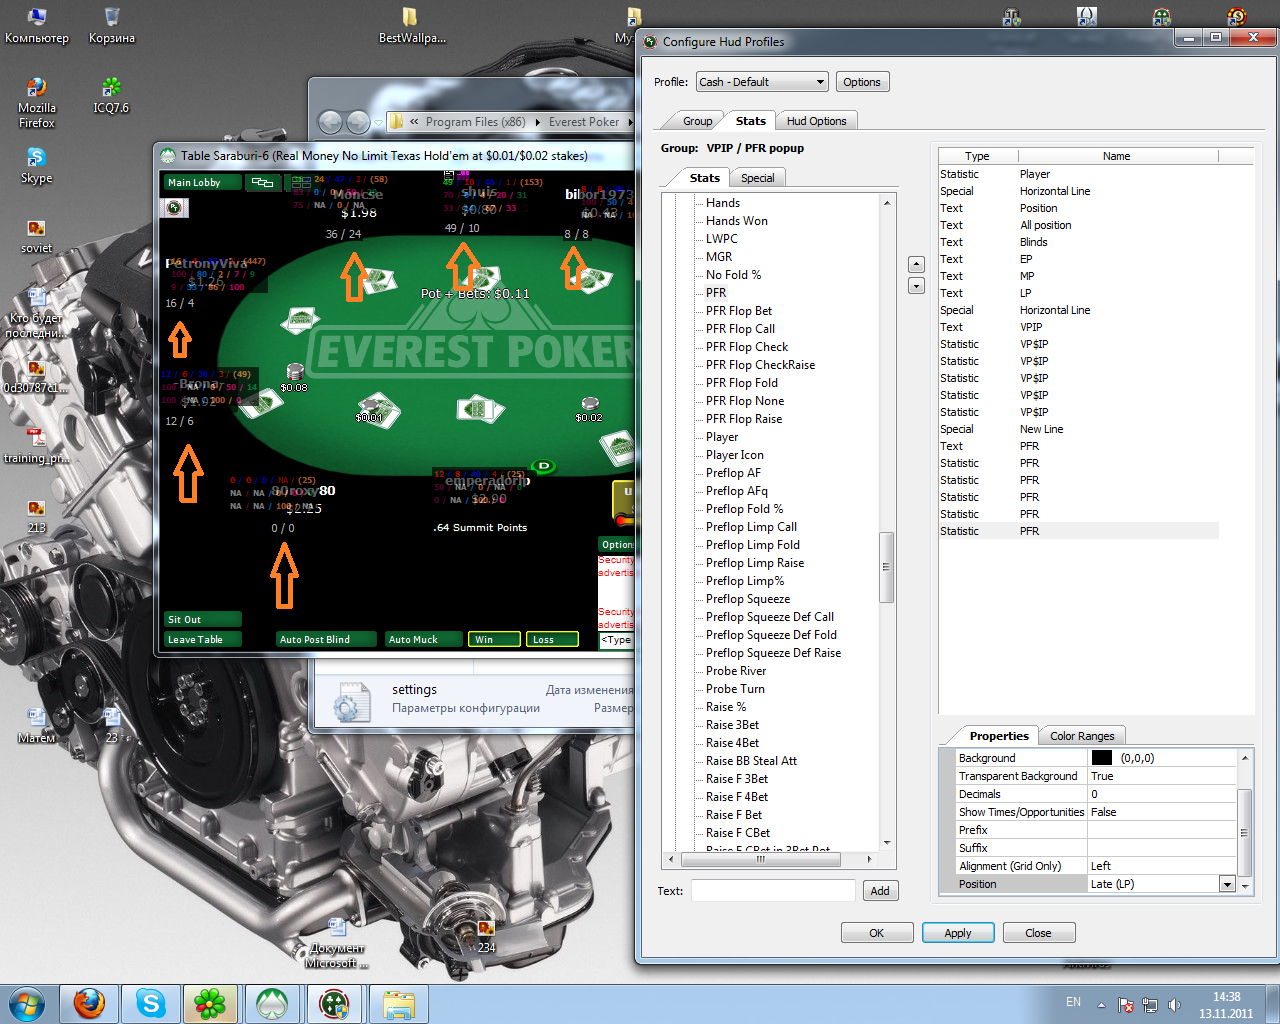The width and height of the screenshot is (1280, 1024).
Task: Open the Компьютер desktop icon
Action: 37,26
